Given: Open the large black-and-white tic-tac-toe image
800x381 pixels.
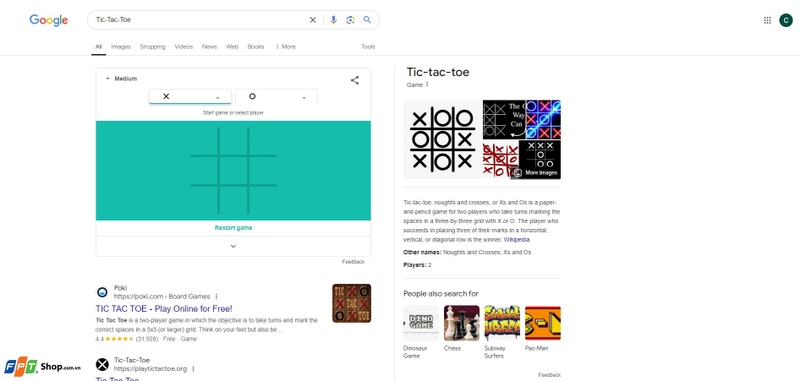Looking at the screenshot, I should click(x=442, y=139).
